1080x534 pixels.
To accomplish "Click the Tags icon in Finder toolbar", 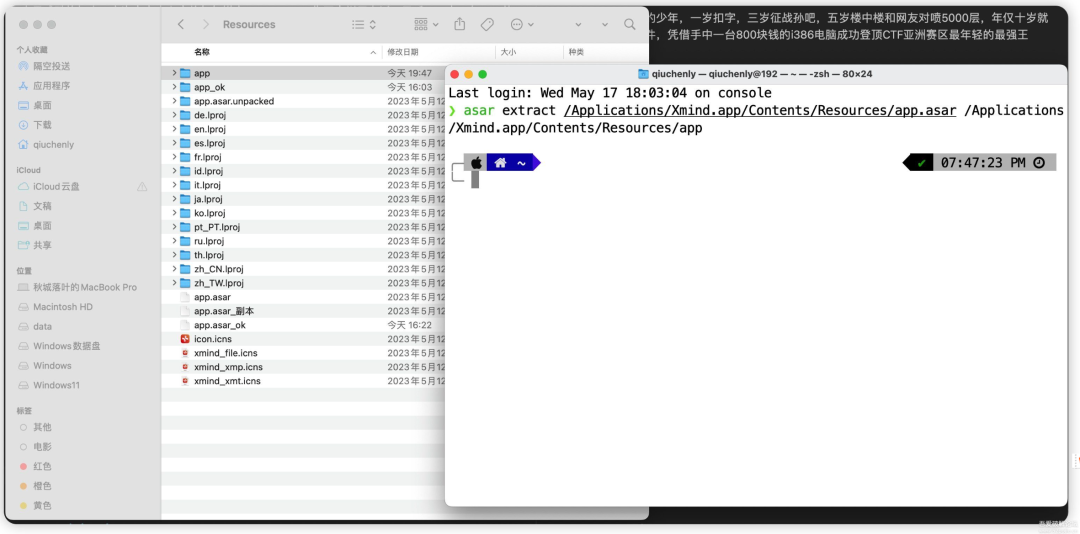I will point(487,24).
